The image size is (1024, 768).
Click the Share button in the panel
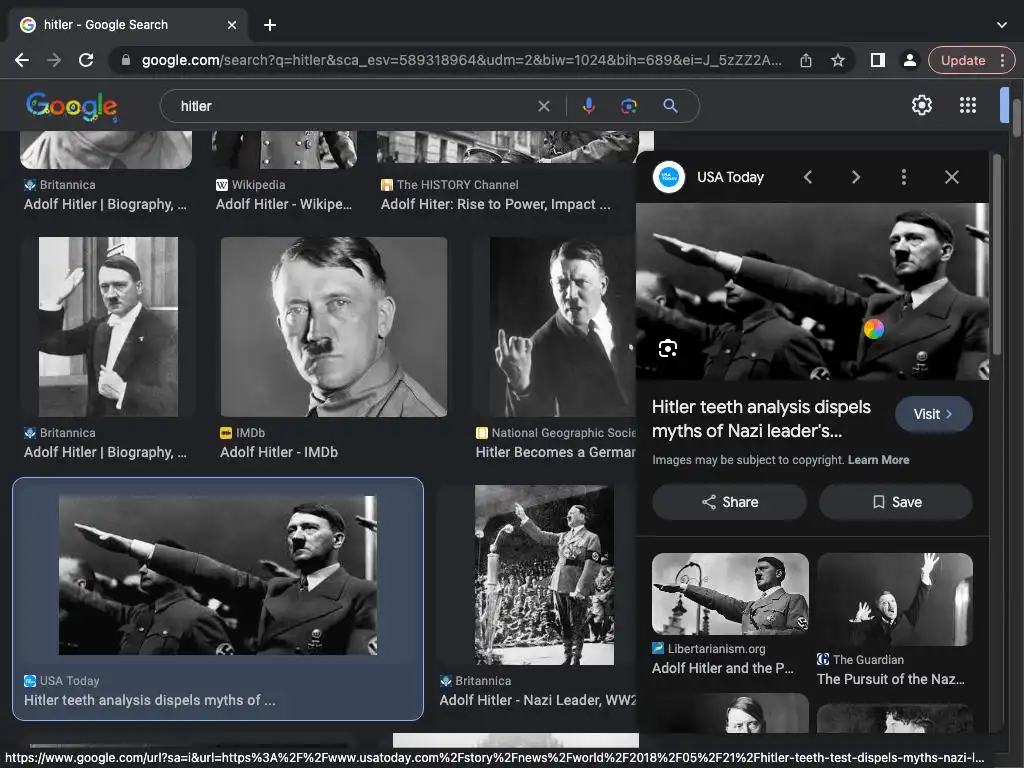[729, 502]
